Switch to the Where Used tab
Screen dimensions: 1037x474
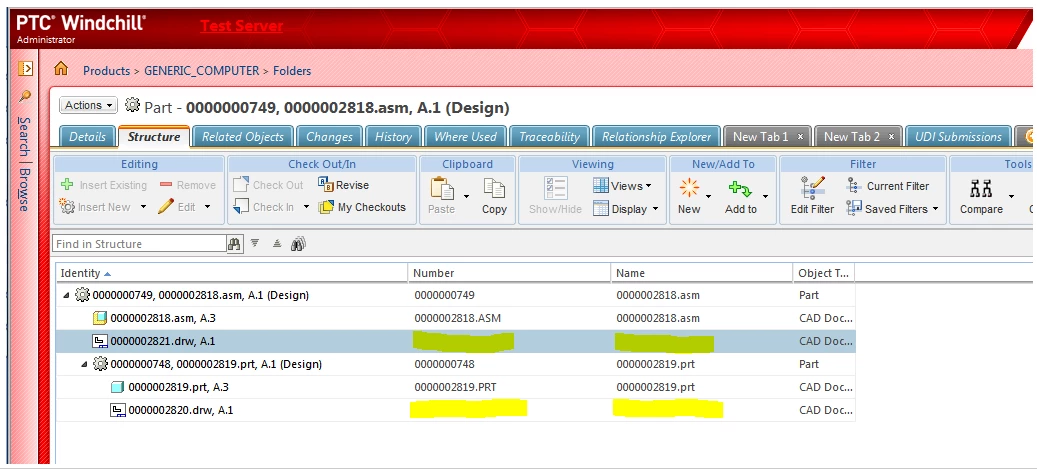(x=465, y=137)
